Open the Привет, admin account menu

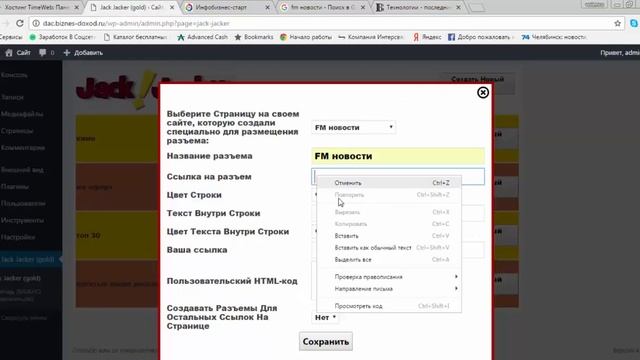click(x=620, y=53)
